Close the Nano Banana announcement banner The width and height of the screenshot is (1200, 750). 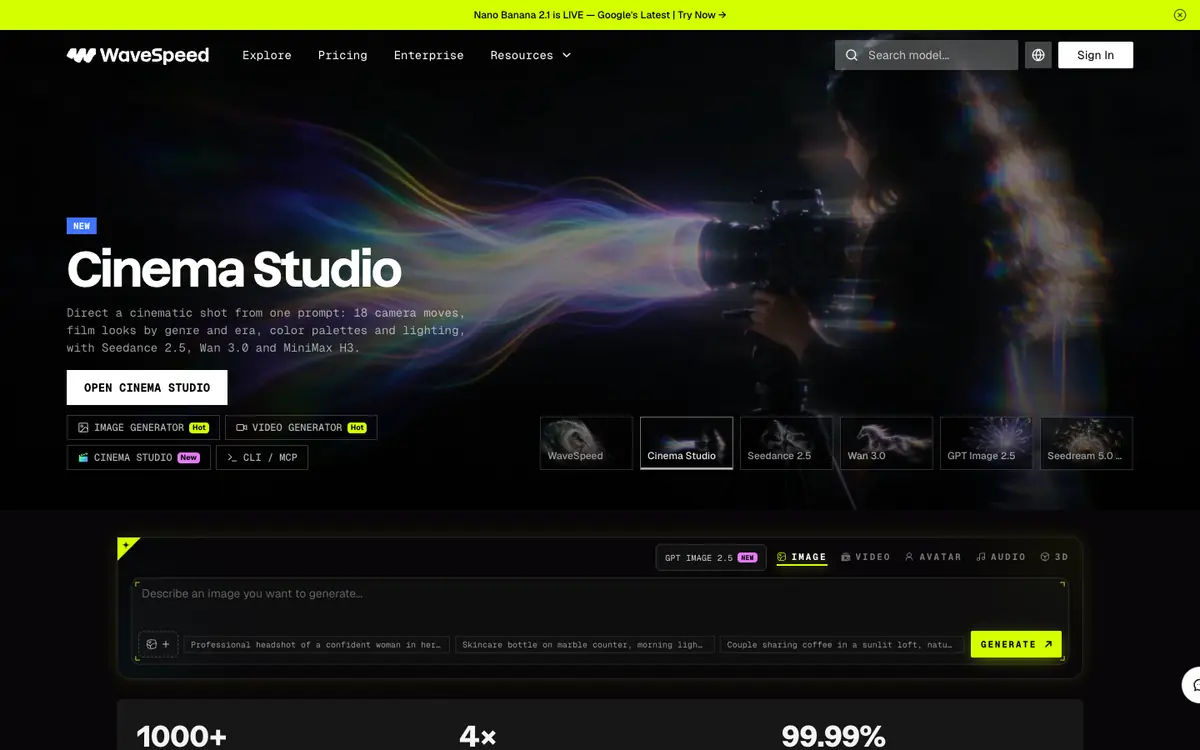(1180, 15)
